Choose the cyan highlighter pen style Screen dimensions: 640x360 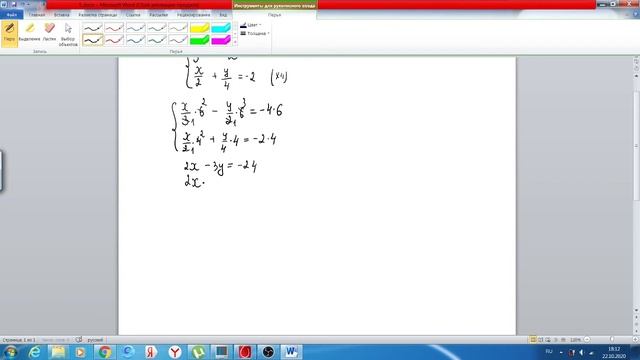[x=221, y=28]
